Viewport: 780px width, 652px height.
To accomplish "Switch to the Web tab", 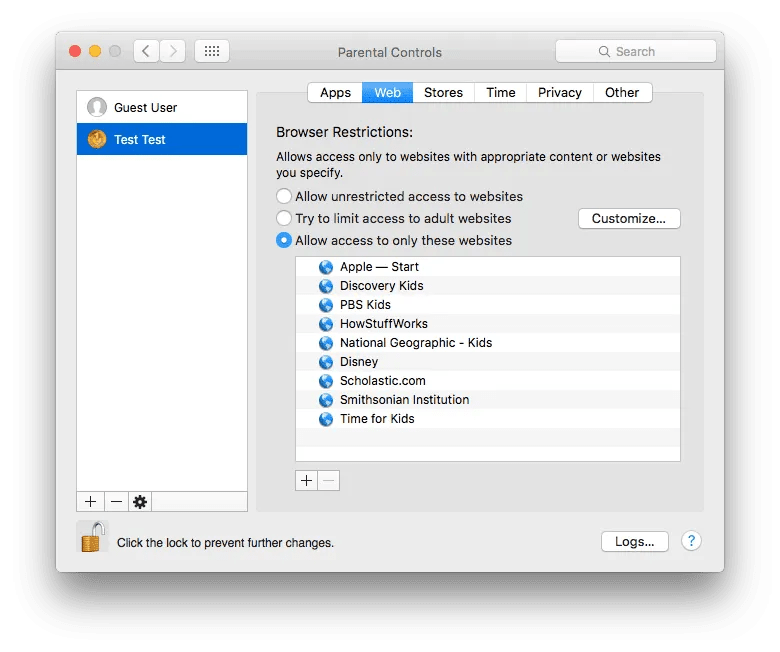I will [x=388, y=93].
